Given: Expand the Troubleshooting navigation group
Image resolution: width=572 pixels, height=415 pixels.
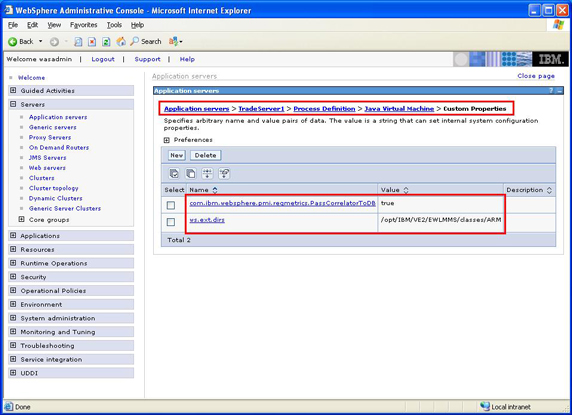Looking at the screenshot, I should point(13,345).
